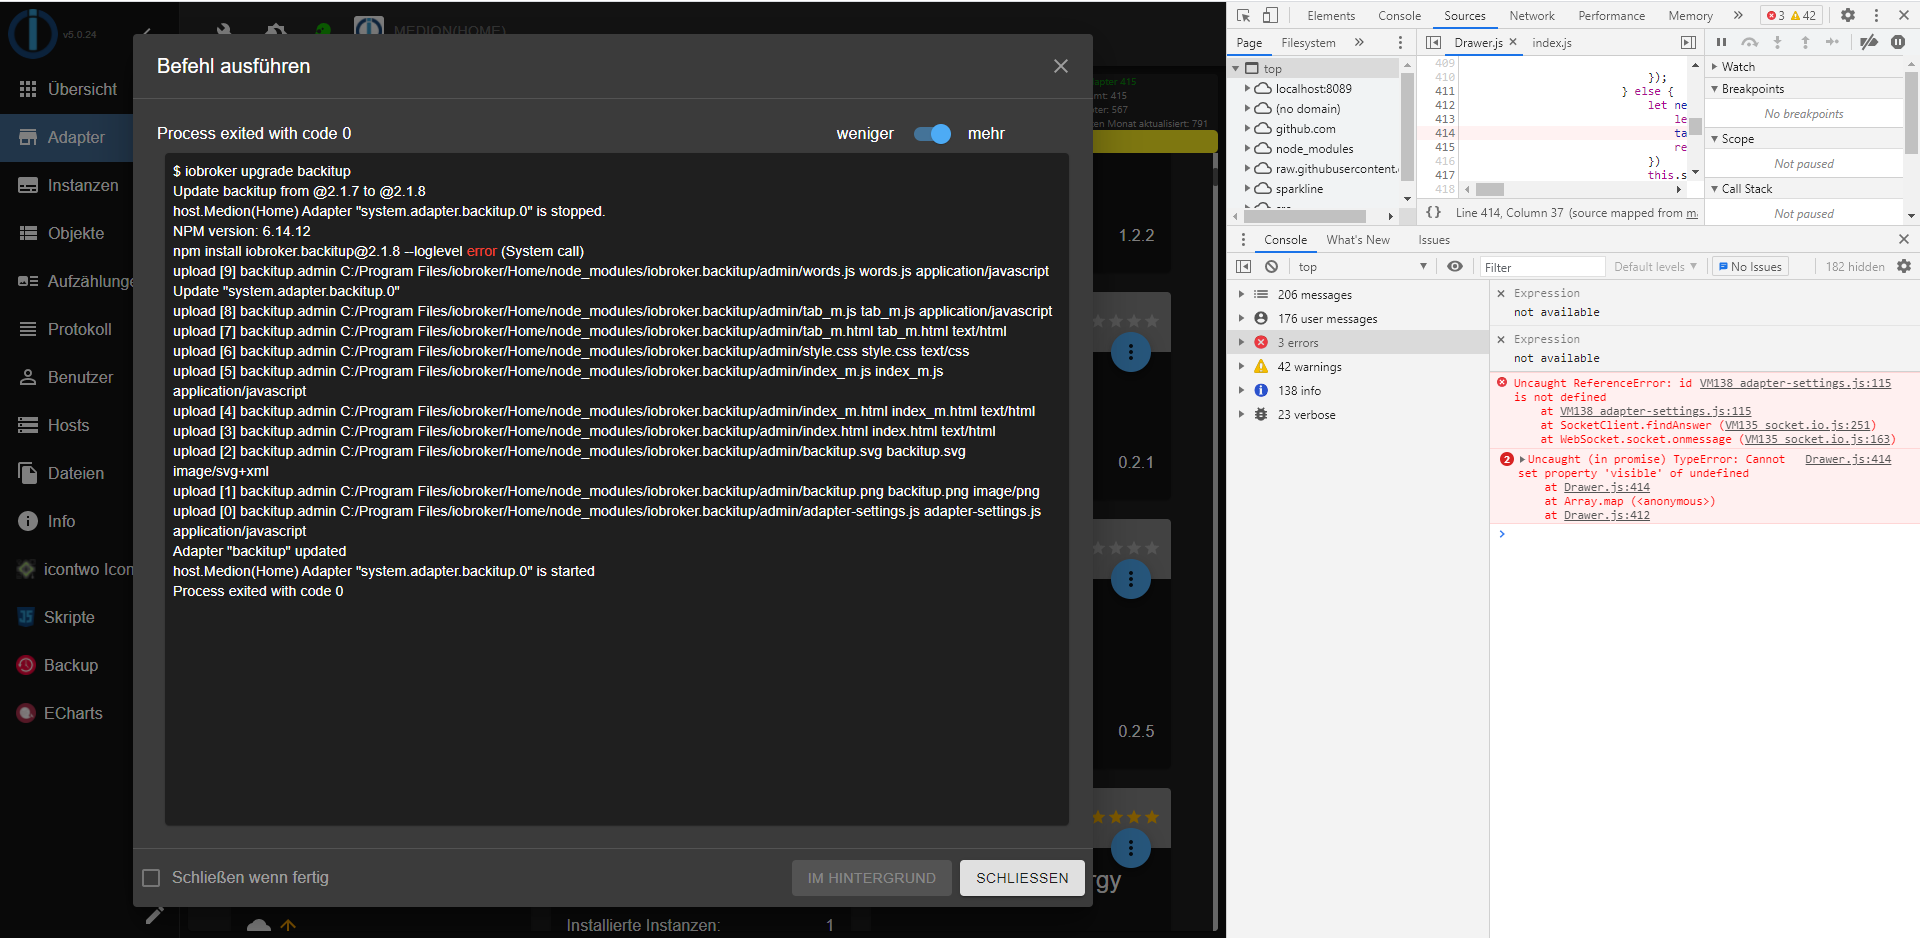Clear the console with the ban icon
Screen dimensions: 1920x938
tap(1271, 266)
